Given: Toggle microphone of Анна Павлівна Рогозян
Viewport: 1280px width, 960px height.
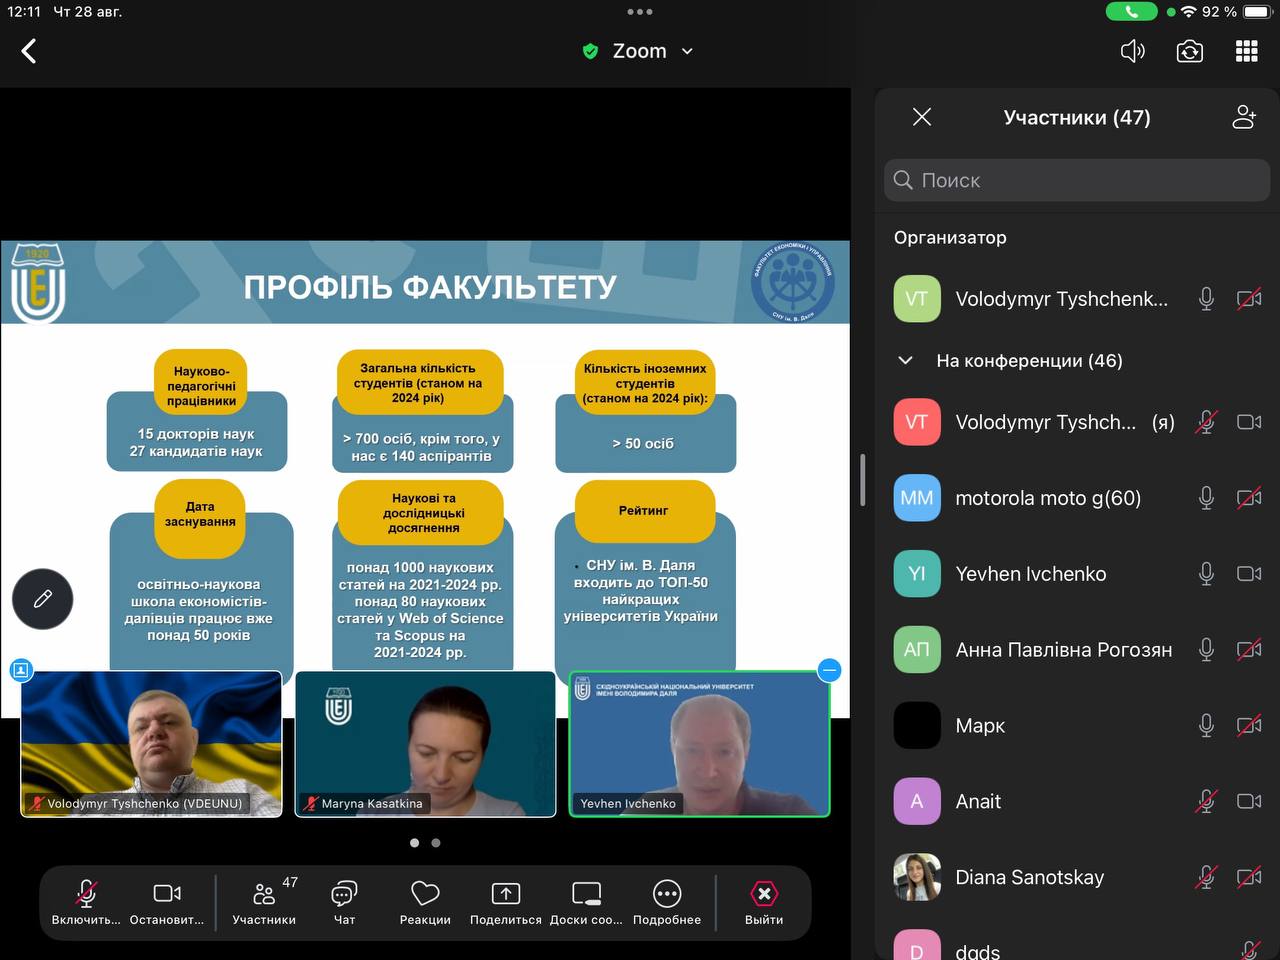Looking at the screenshot, I should coord(1206,649).
